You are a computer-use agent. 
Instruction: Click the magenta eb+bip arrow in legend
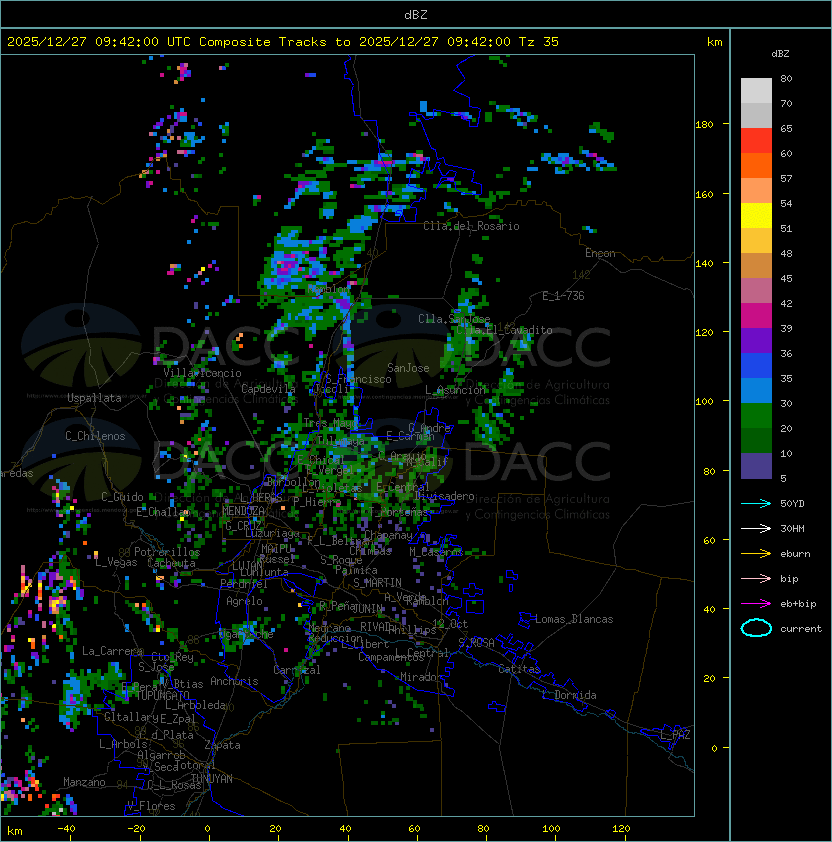[756, 604]
